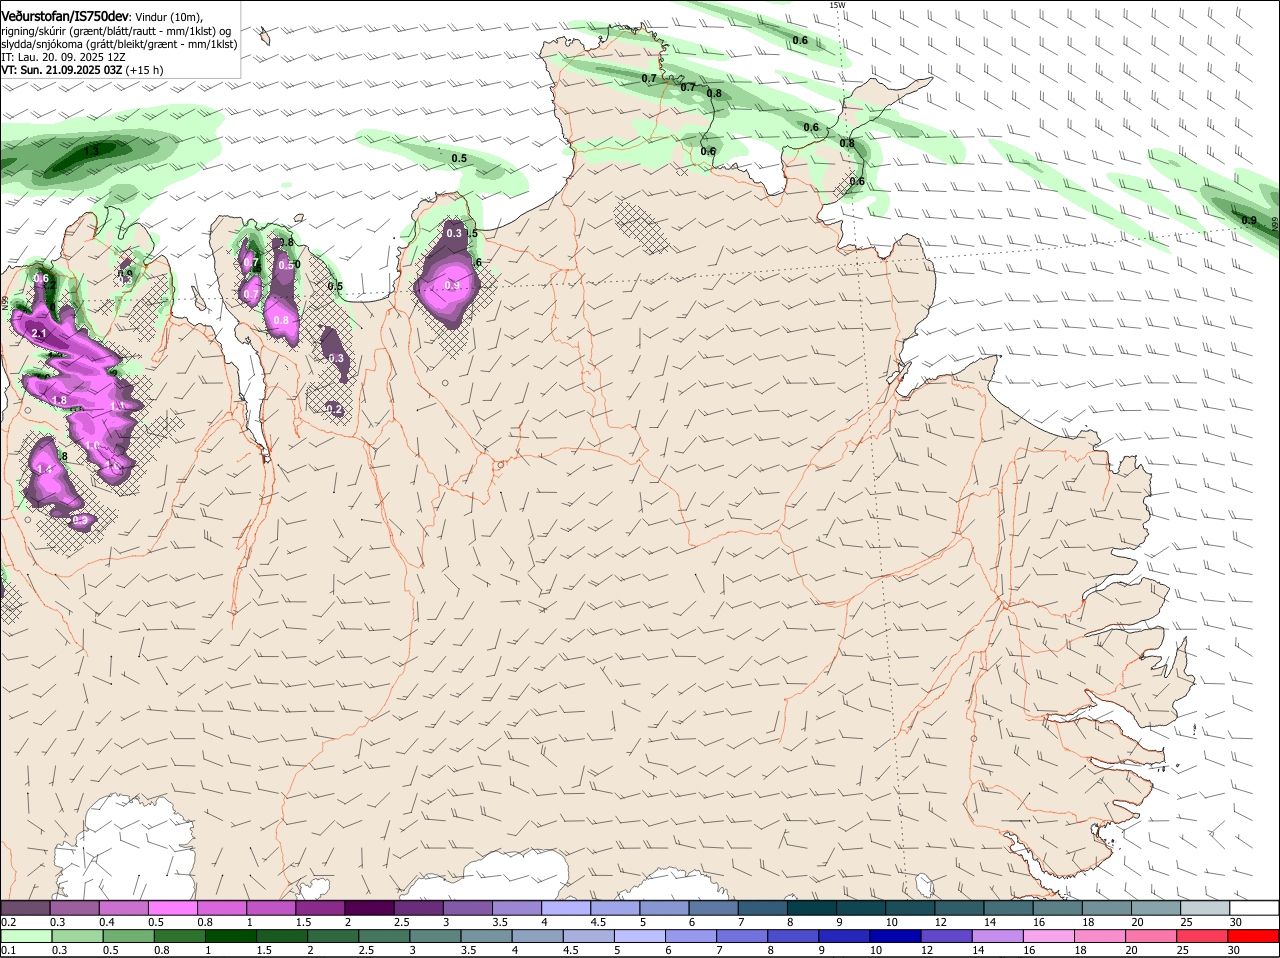The image size is (1280, 958).
Task: Click the 3.5 label in purple snow legend
Action: [500, 922]
